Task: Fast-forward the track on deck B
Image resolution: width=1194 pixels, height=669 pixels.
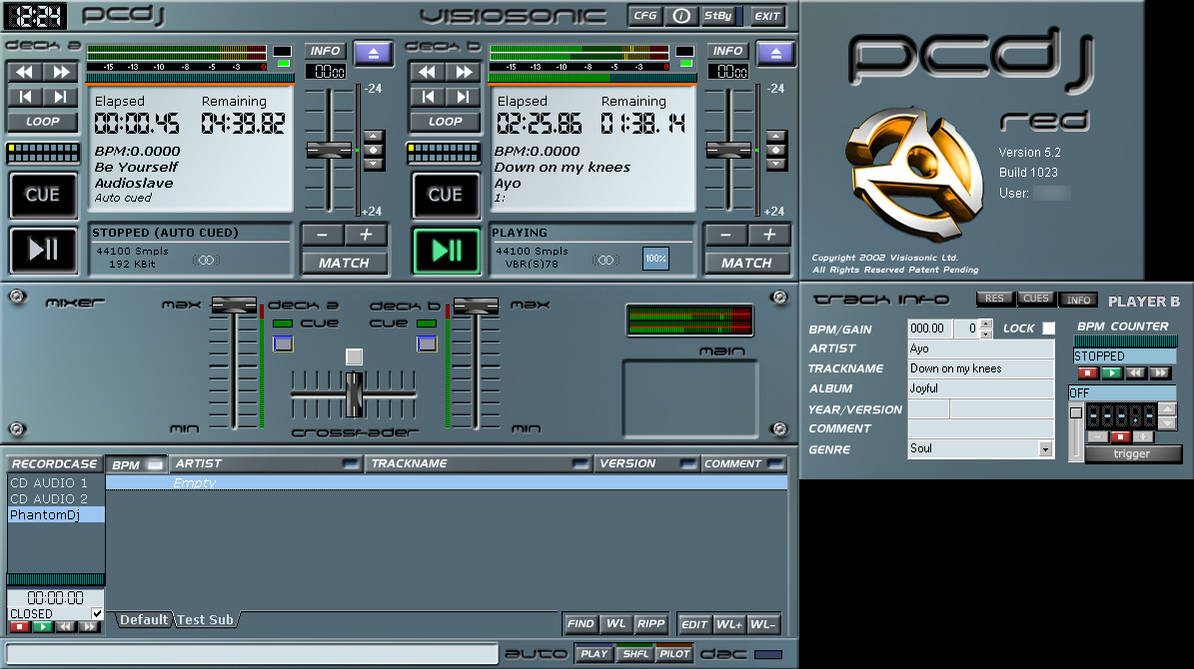Action: (x=464, y=72)
